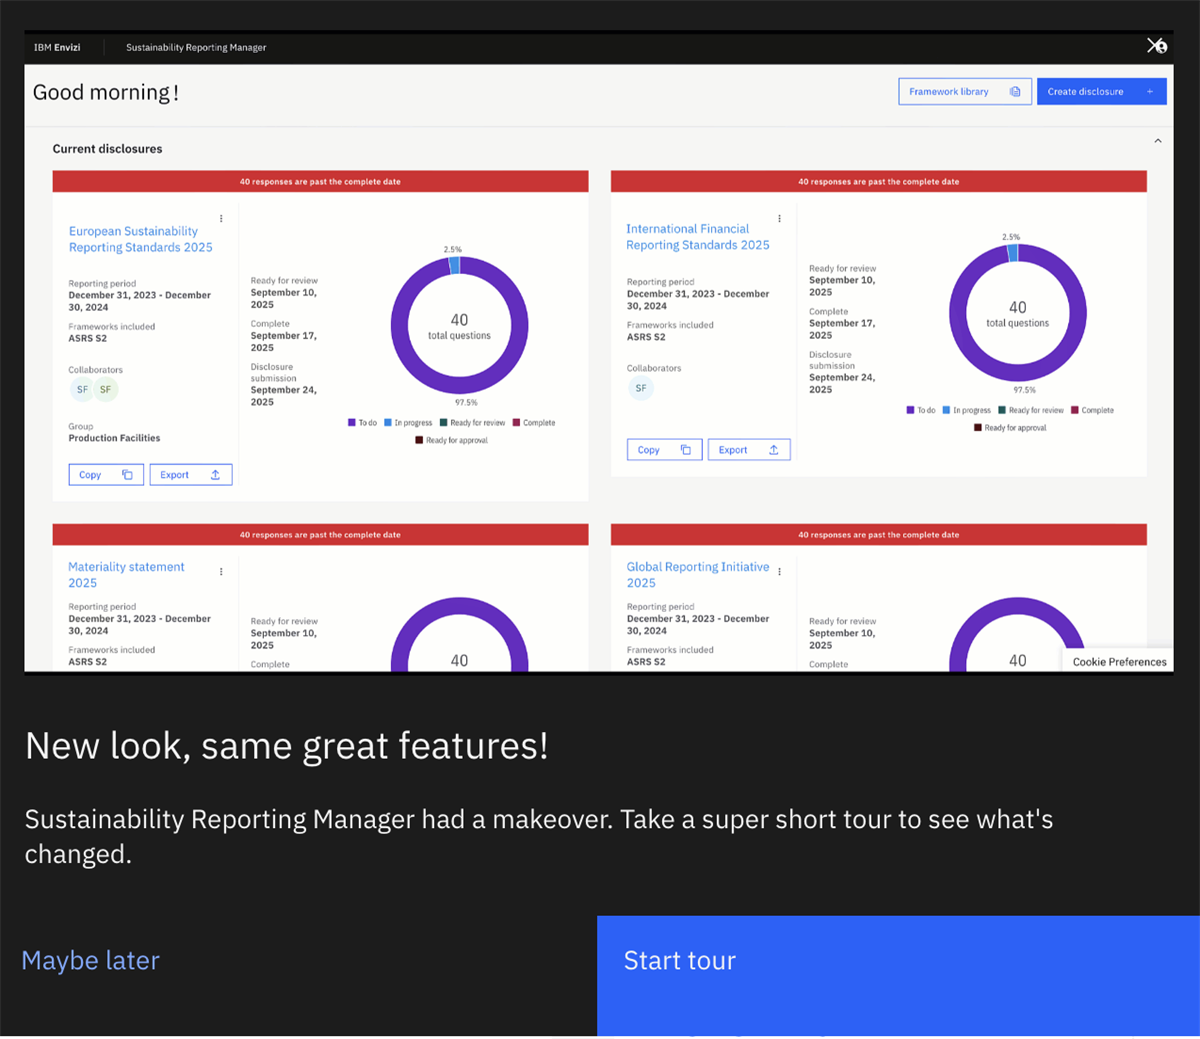Click the Current disclosures section title

click(107, 149)
